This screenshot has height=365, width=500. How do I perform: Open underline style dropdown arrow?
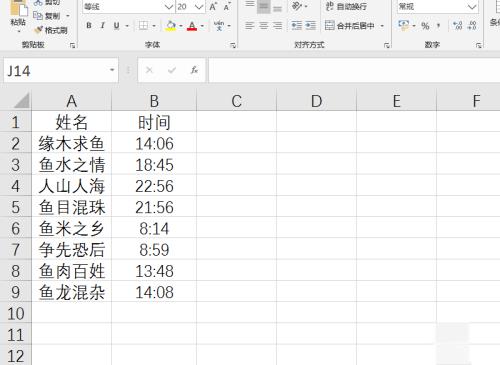pyautogui.click(x=127, y=26)
